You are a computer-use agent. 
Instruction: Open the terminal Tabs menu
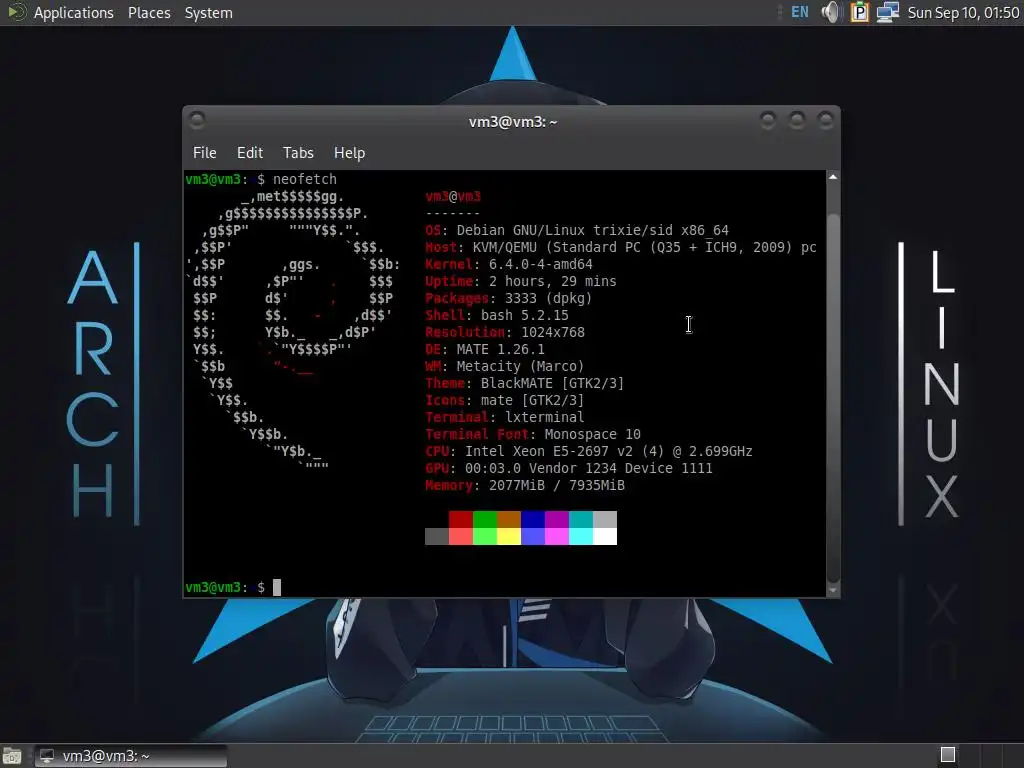(x=298, y=153)
